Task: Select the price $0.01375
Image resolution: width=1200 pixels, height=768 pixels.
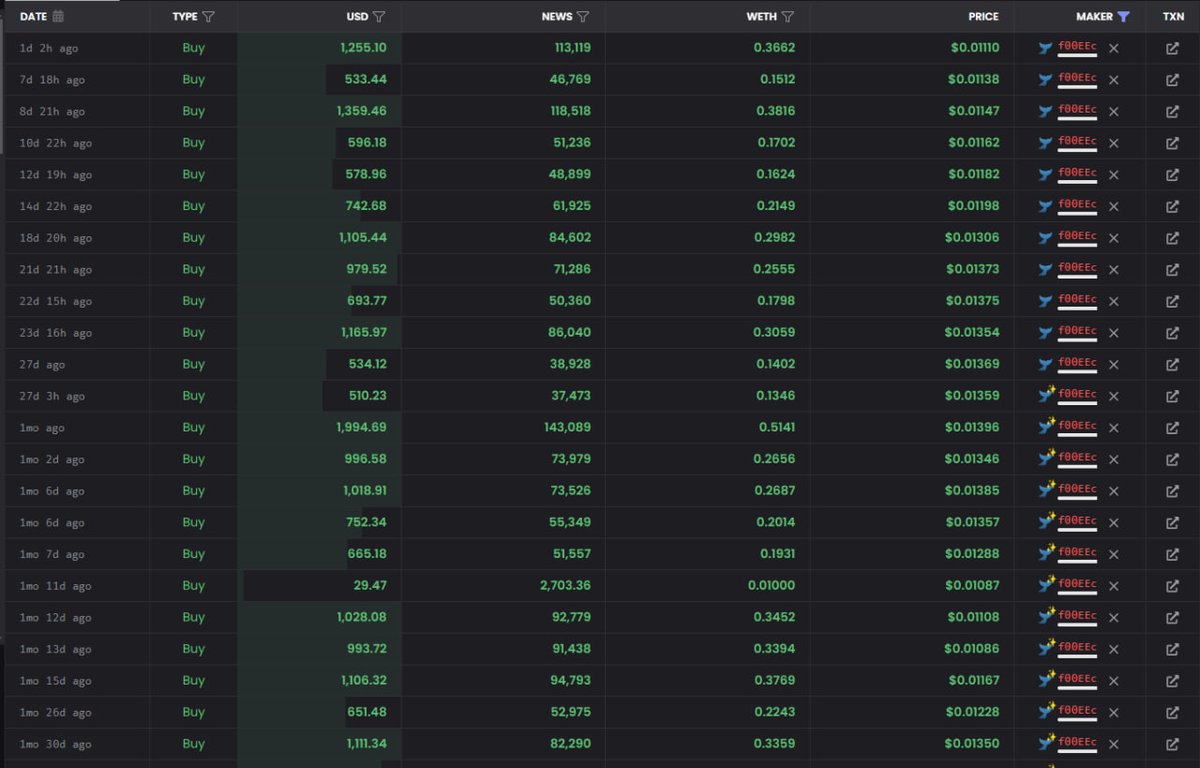Action: click(973, 301)
